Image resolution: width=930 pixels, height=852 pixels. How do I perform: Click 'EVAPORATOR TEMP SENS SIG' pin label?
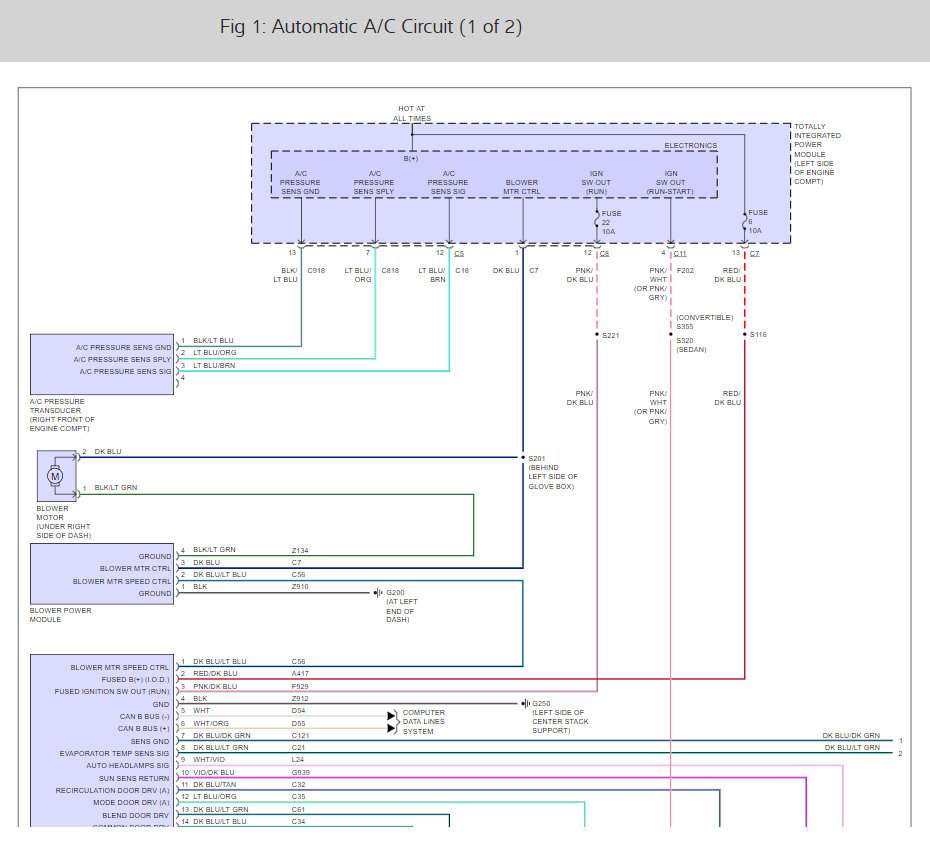click(114, 754)
